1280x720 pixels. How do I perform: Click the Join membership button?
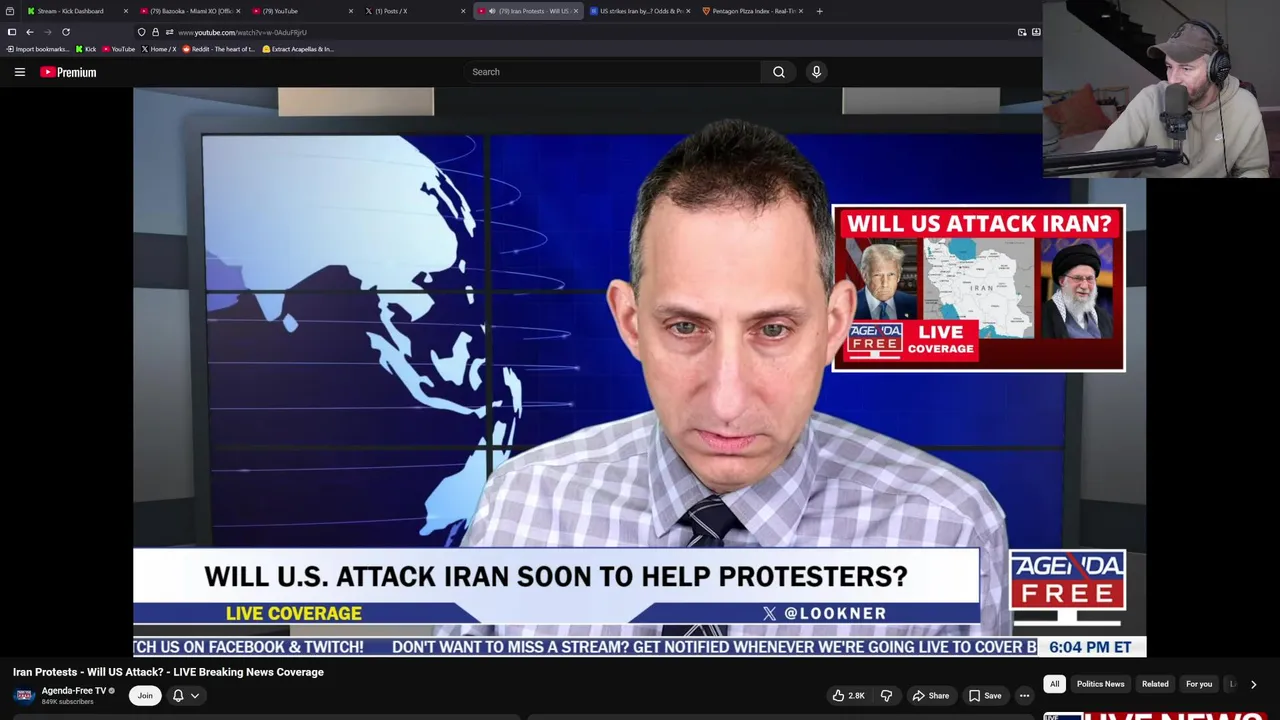pyautogui.click(x=145, y=696)
